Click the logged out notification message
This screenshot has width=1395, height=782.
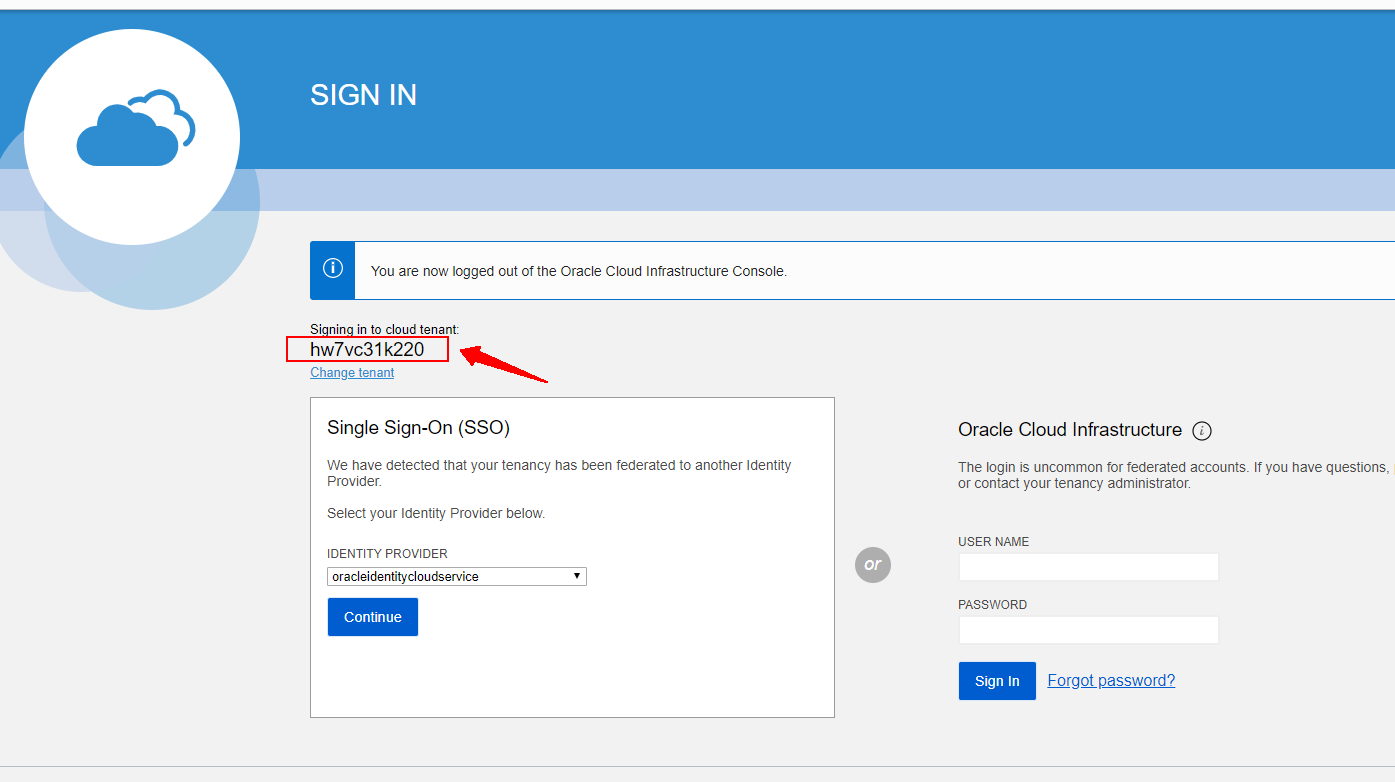point(579,271)
